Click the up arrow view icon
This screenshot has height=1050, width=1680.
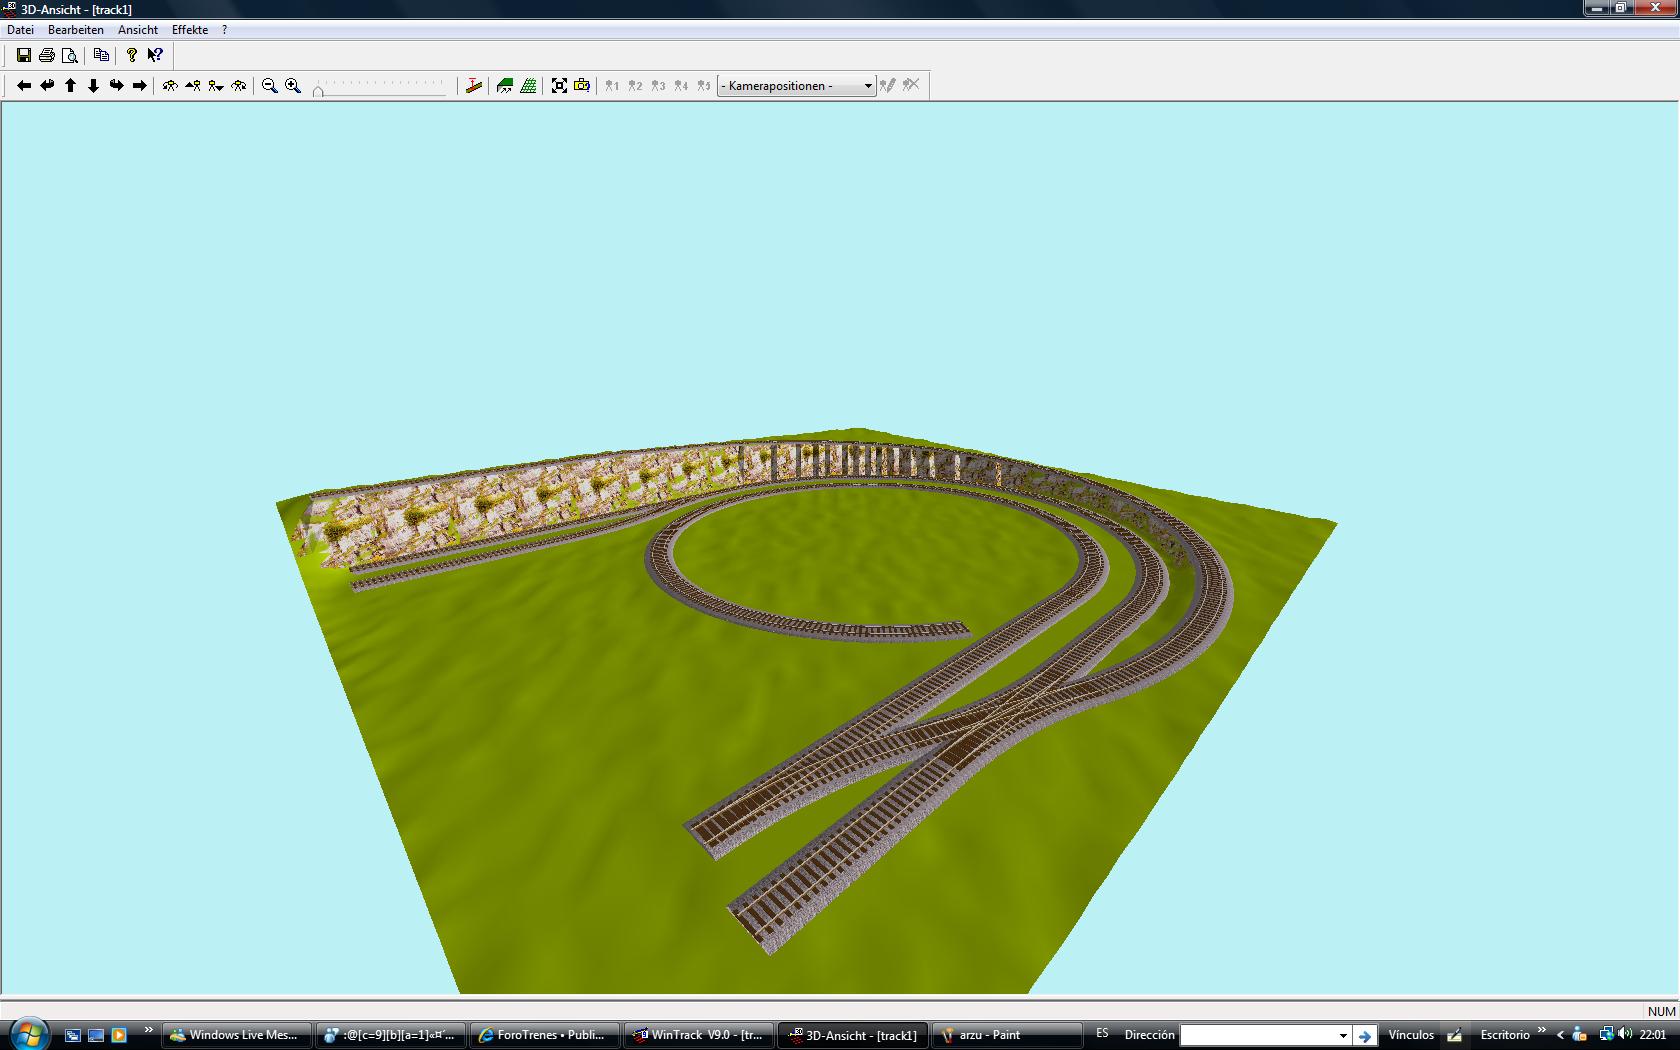(70, 86)
